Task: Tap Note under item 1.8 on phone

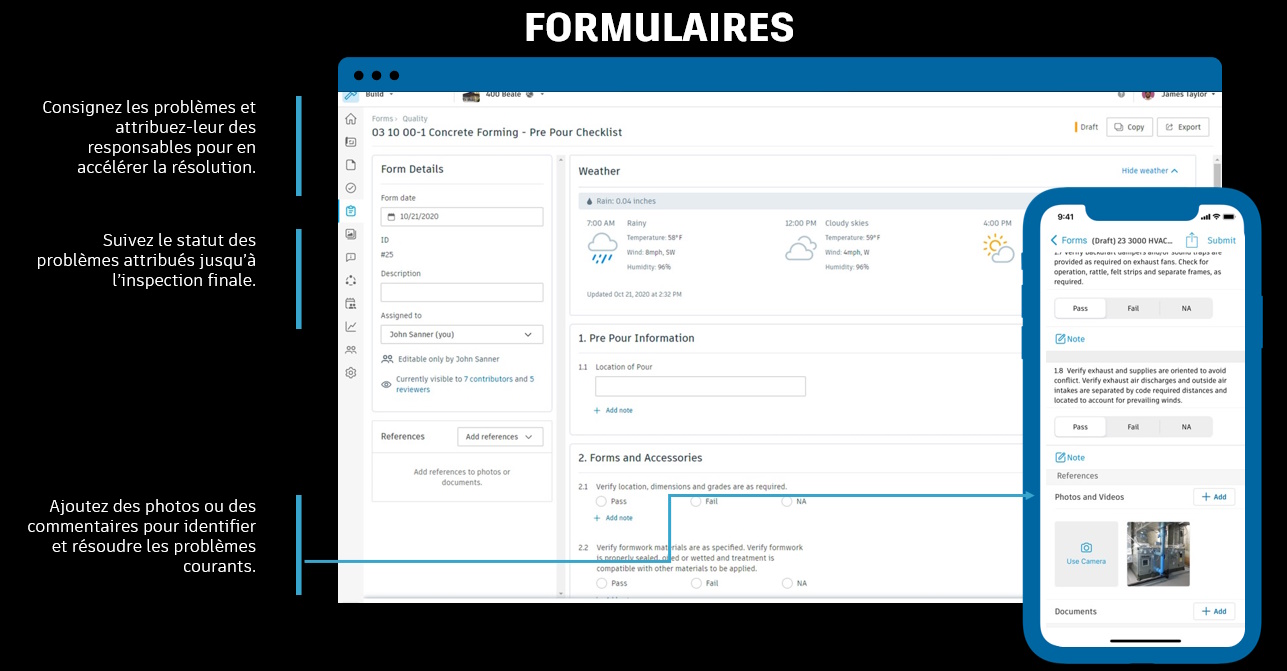Action: coord(1070,458)
